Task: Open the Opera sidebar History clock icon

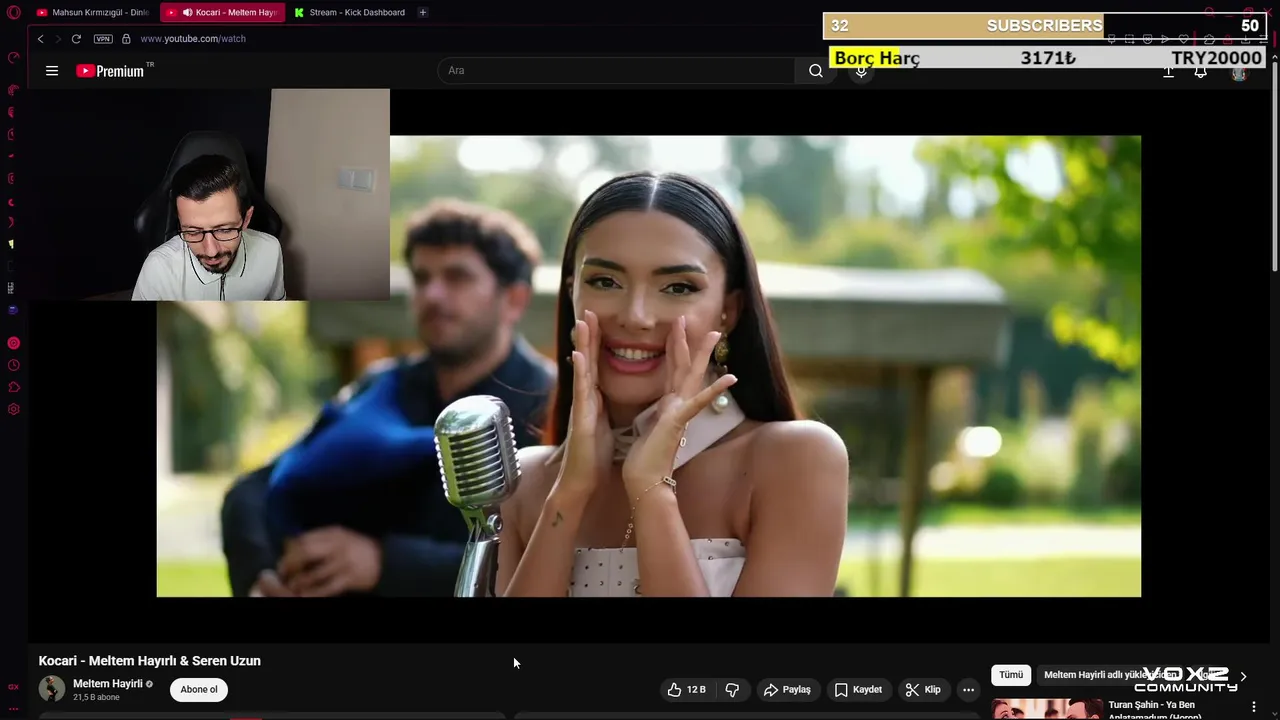Action: 13,365
